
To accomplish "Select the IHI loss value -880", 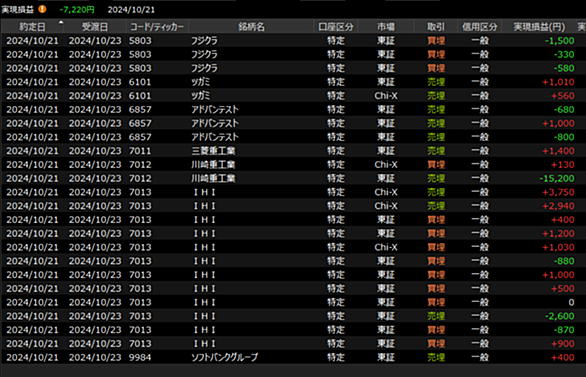I will tap(564, 261).
